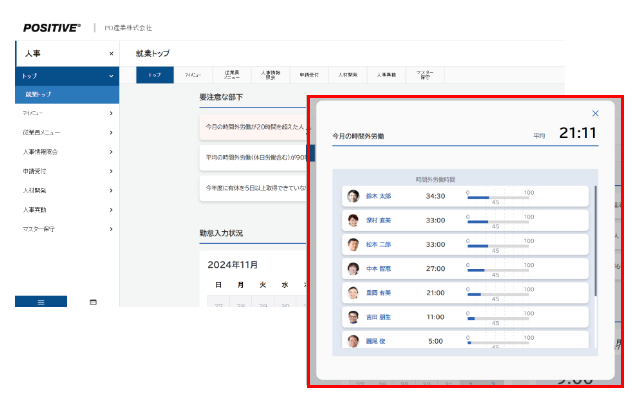640x400 pixels.
Task: Click the 今月の時間外労働 dialog title
Action: [x=358, y=136]
